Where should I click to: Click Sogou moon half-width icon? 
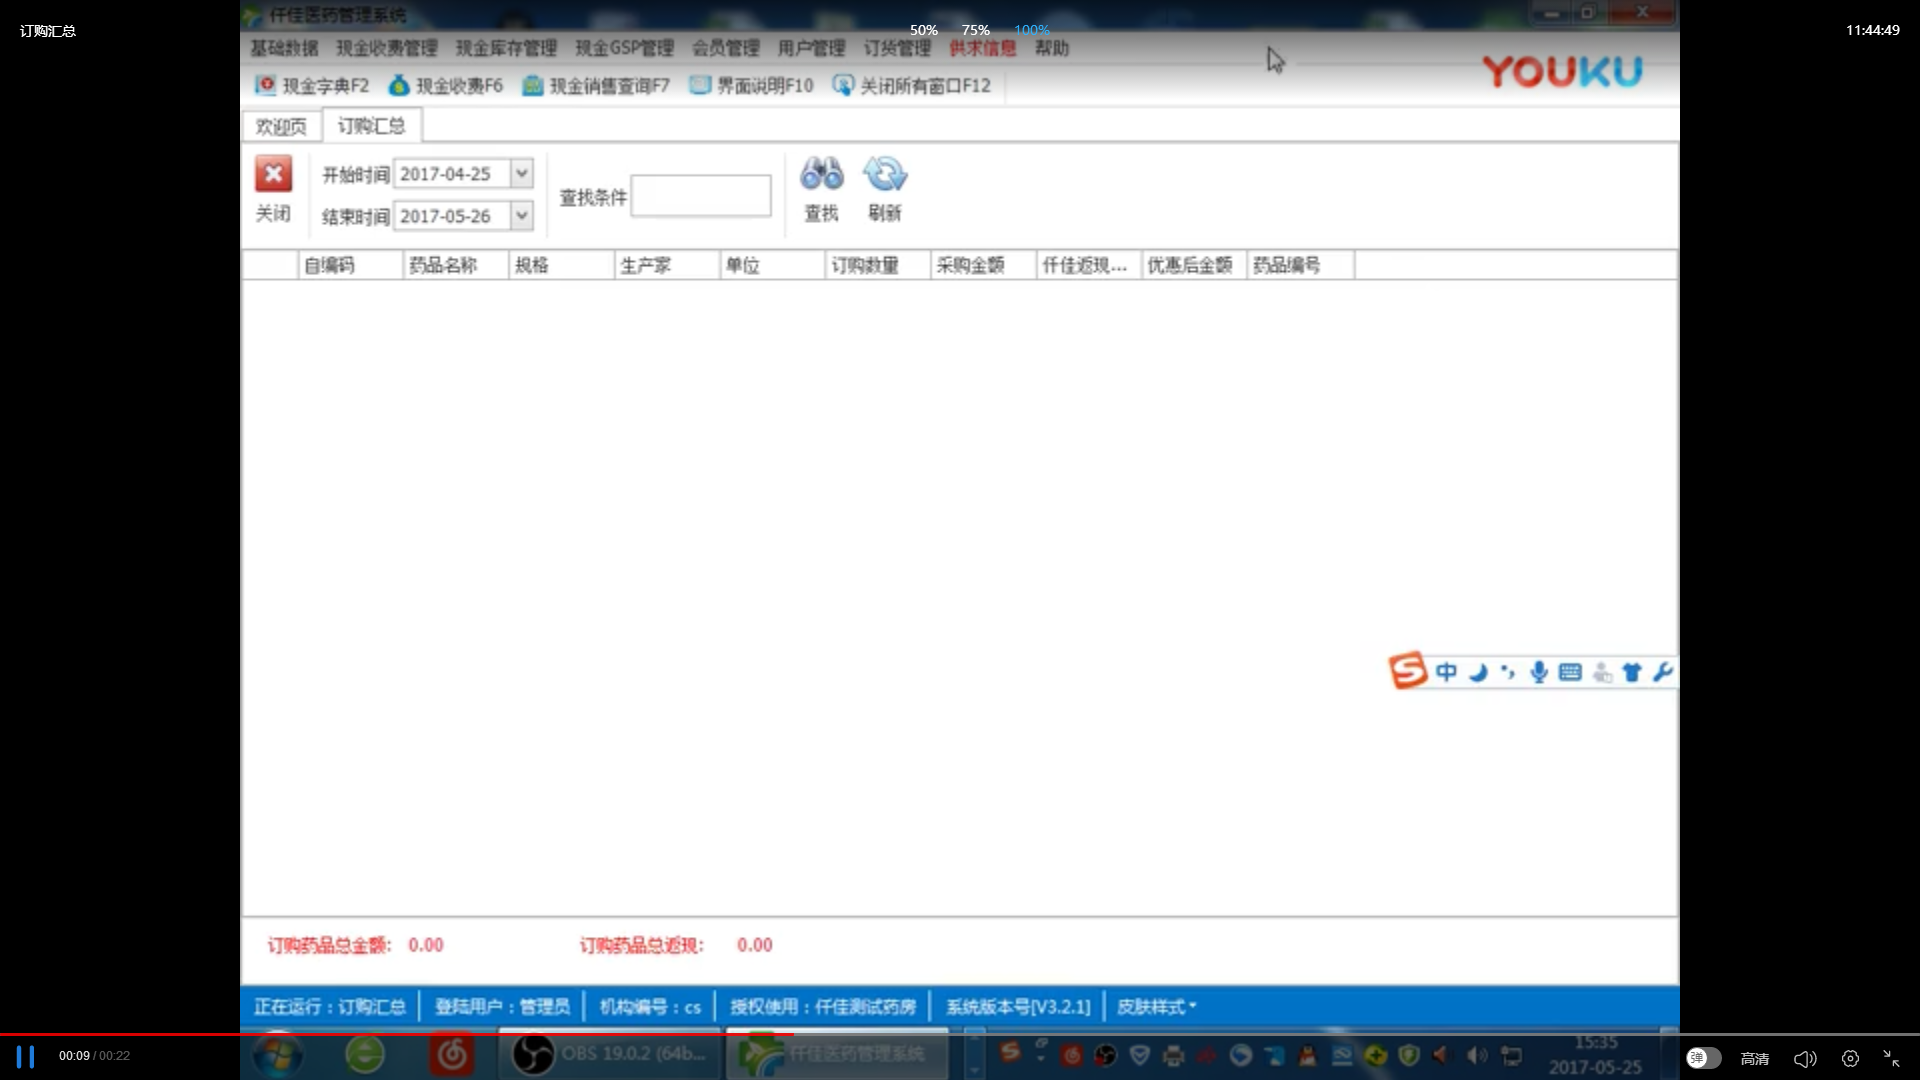point(1478,672)
